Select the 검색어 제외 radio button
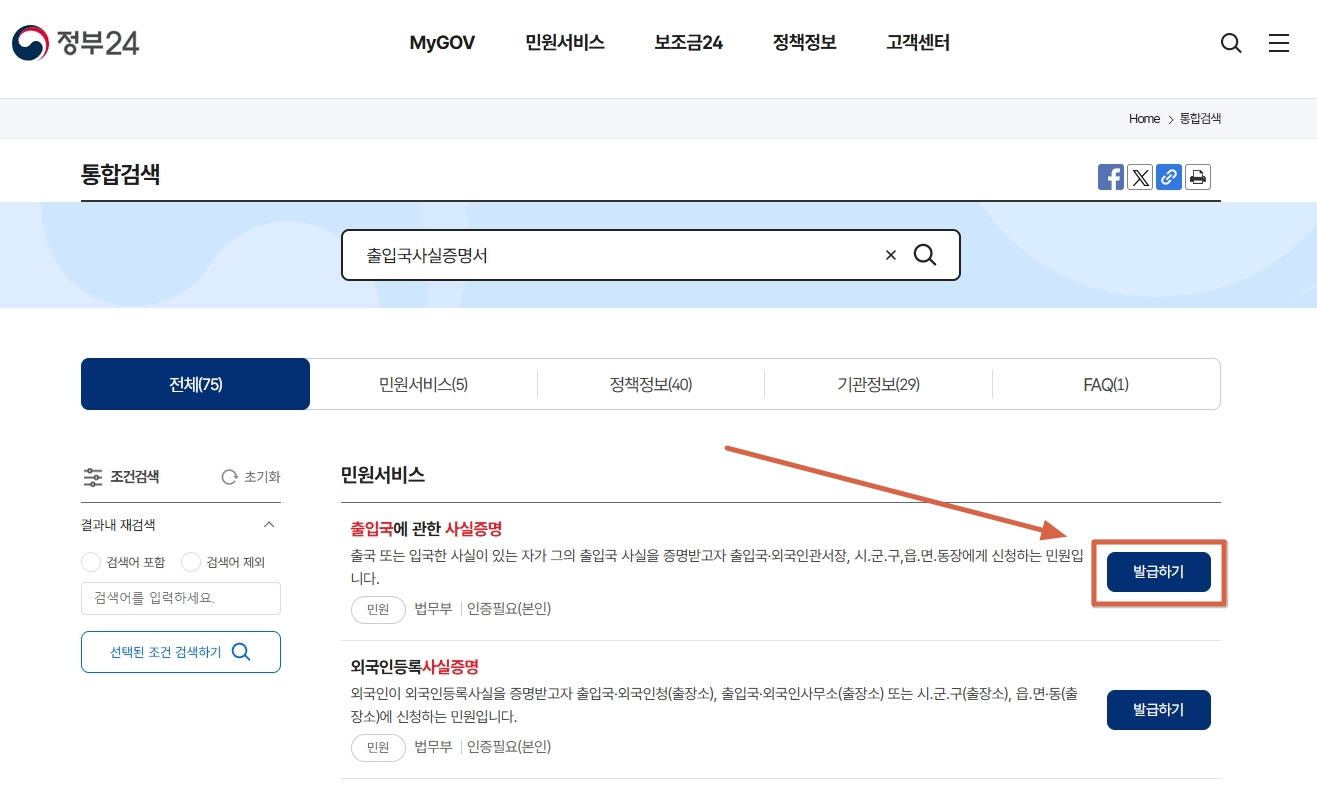The height and width of the screenshot is (788, 1317). (x=191, y=562)
